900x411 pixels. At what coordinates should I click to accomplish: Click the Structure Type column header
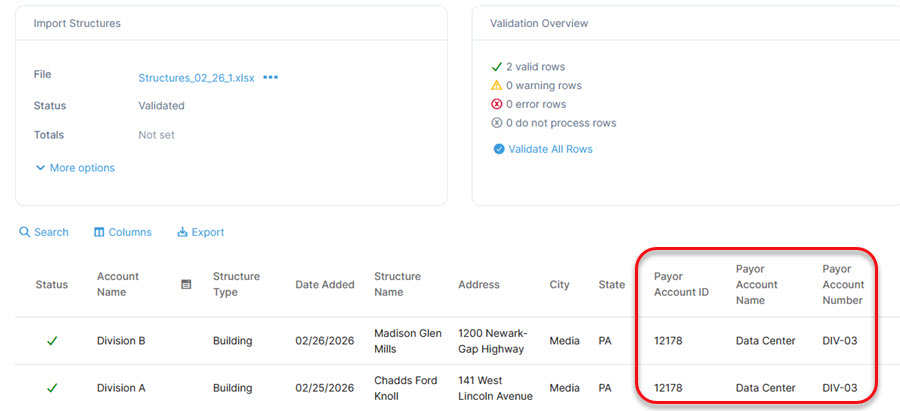[236, 284]
